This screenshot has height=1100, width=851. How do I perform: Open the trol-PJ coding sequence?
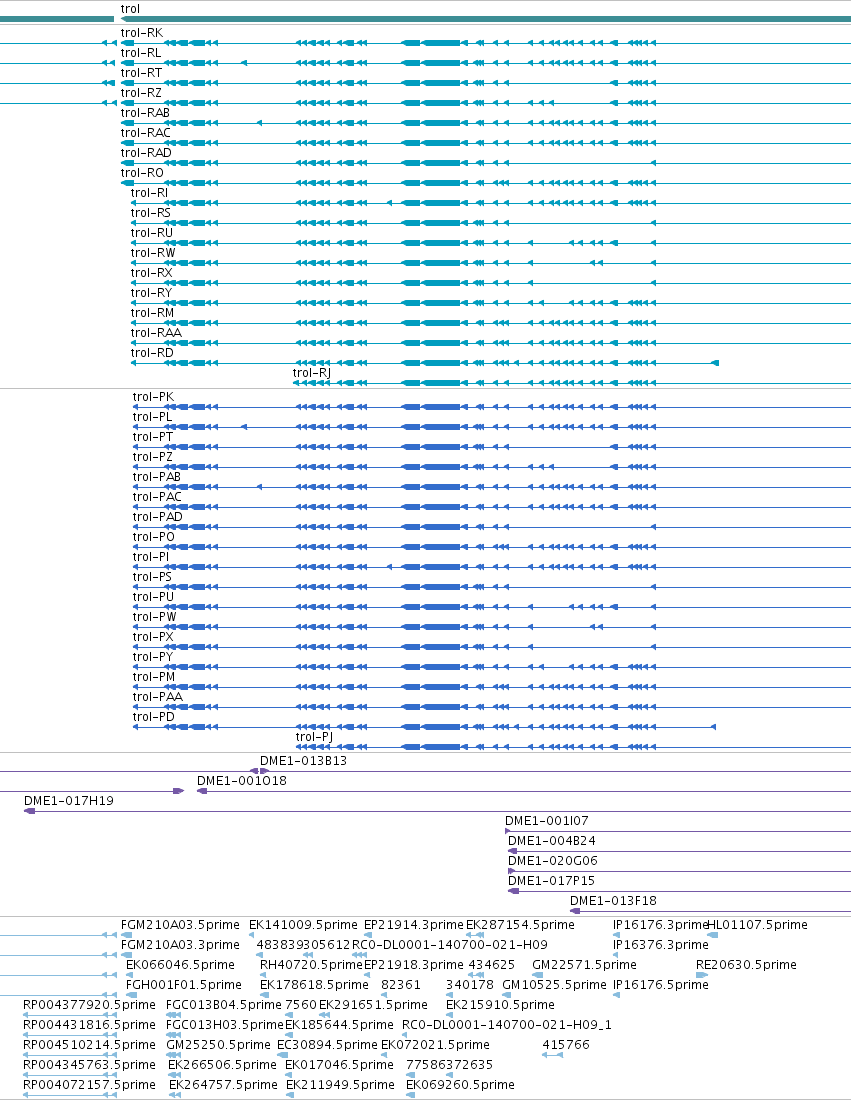pos(314,737)
